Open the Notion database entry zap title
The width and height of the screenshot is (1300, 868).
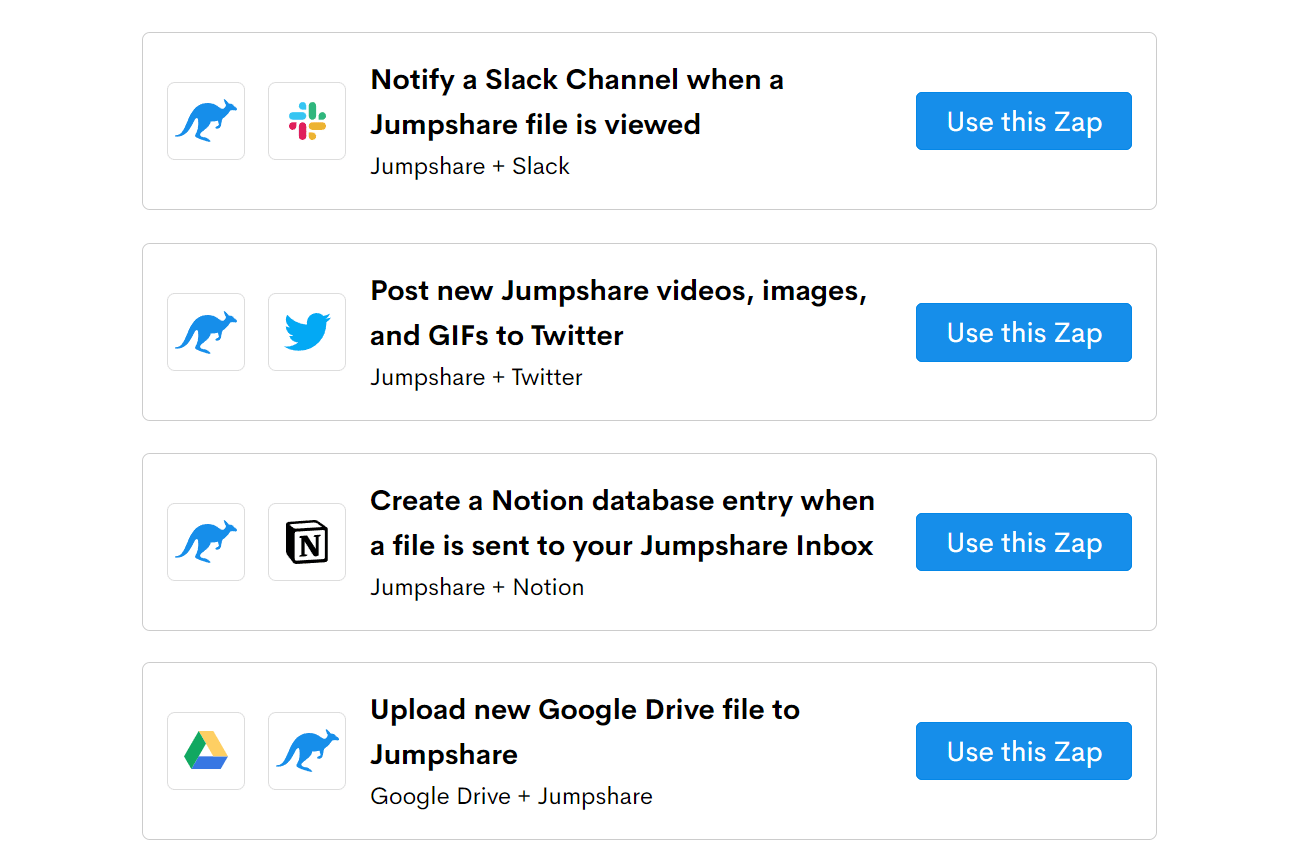point(622,523)
